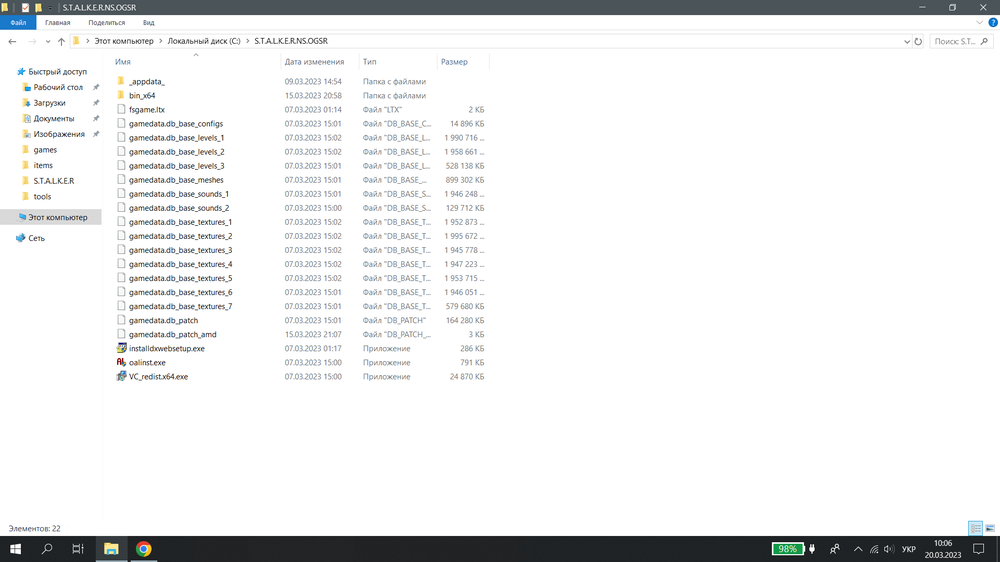Select gamedata.db_patch_amd file
The width and height of the screenshot is (1000, 562).
pos(172,334)
